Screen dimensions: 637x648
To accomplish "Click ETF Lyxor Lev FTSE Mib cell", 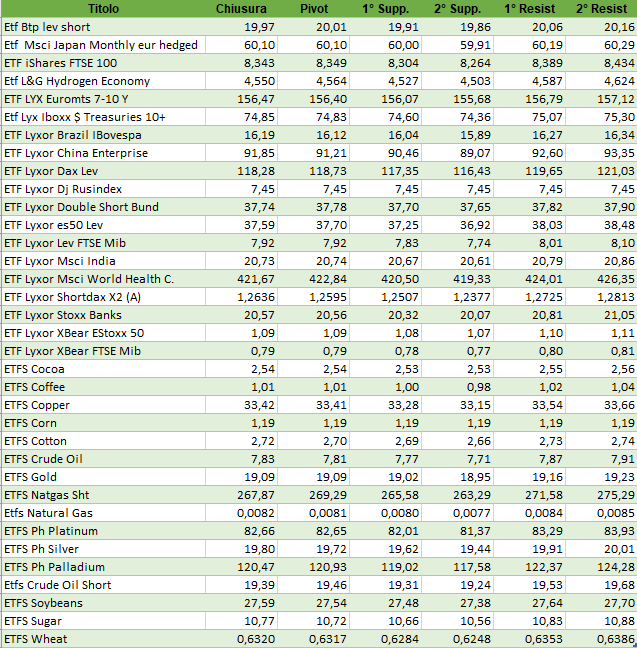I will point(103,243).
